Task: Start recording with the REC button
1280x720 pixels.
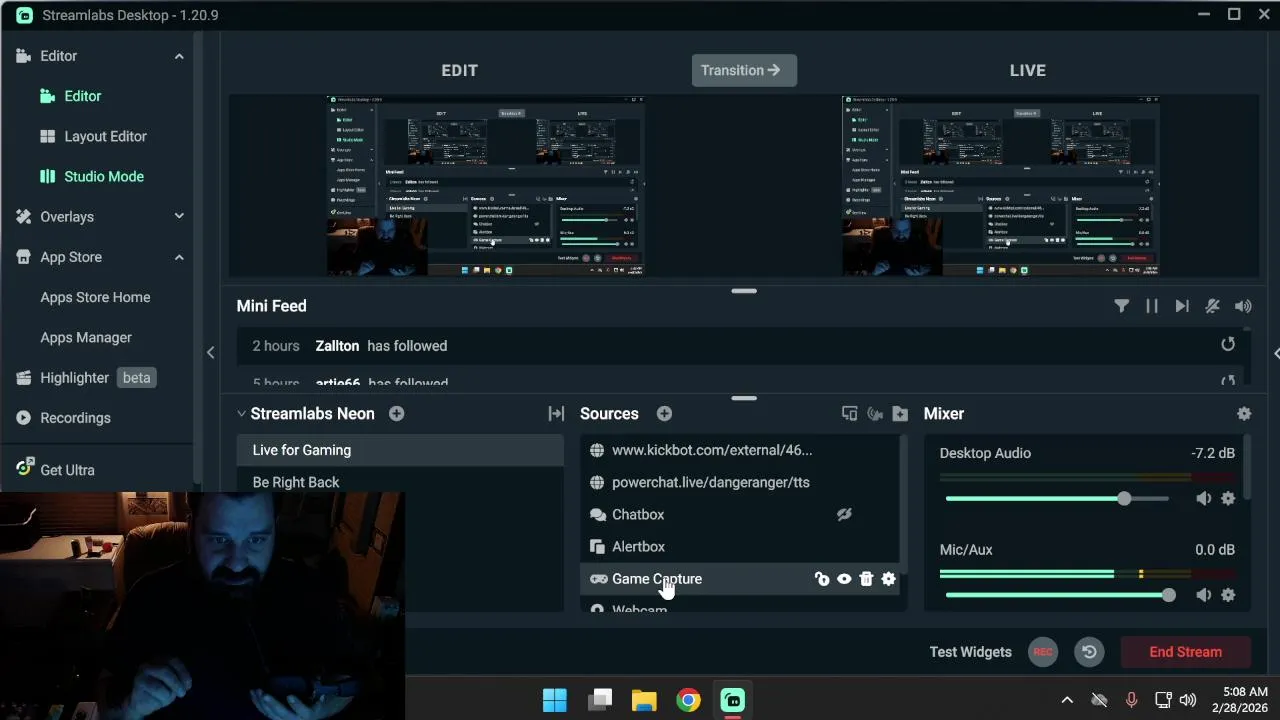Action: [1043, 652]
